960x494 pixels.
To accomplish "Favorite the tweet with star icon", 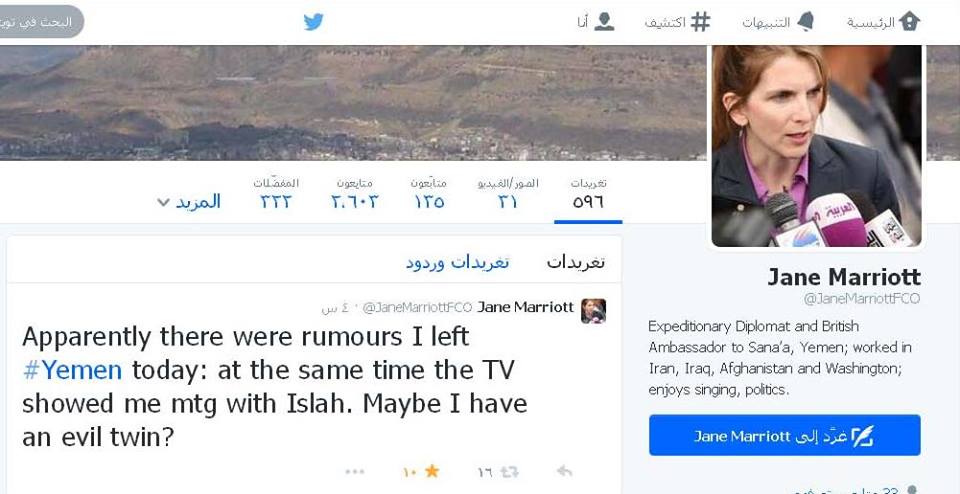I will pos(432,471).
